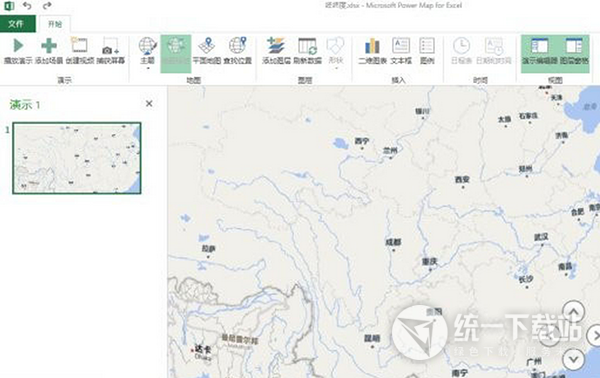The height and width of the screenshot is (378, 600).
Task: Tilt map up with the up arrow
Action: (x=574, y=311)
